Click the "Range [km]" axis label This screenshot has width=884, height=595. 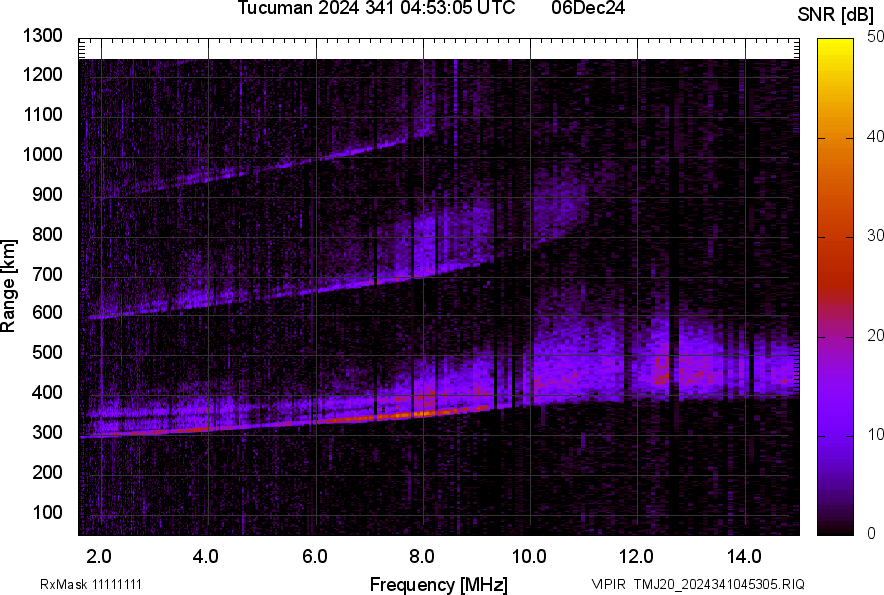8,286
